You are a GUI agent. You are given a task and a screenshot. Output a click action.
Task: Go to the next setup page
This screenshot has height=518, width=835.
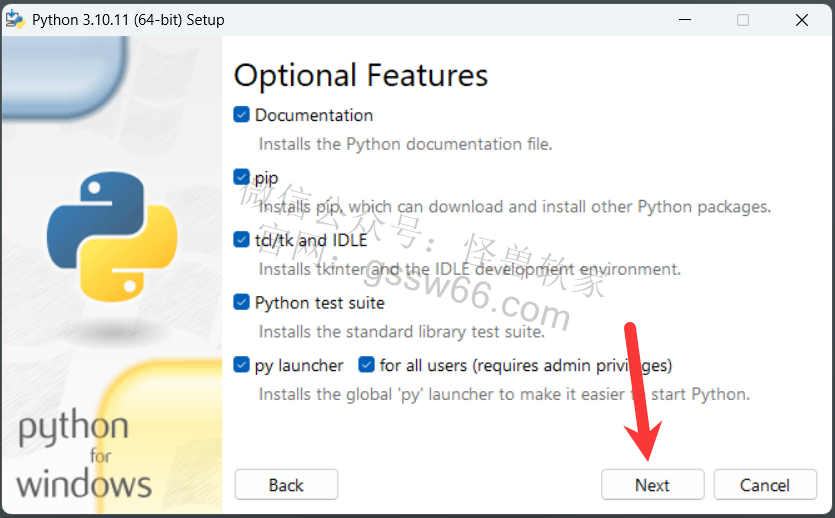click(652, 484)
